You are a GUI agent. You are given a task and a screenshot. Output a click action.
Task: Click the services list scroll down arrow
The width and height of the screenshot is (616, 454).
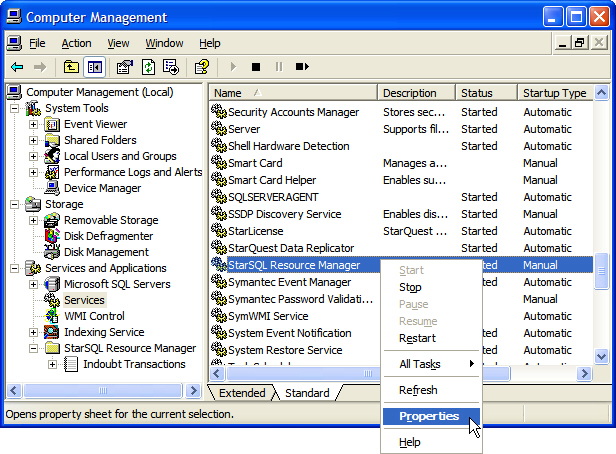click(601, 357)
